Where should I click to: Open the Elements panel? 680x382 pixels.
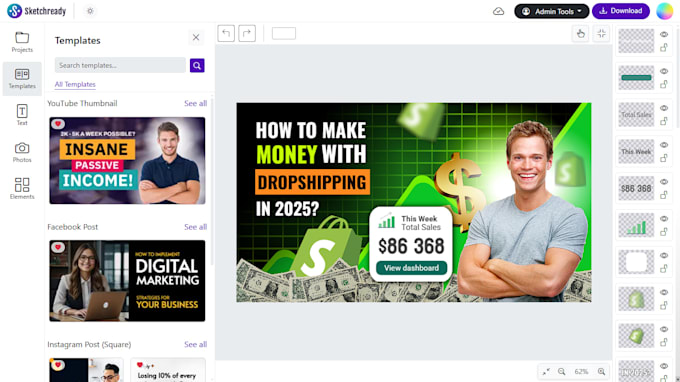point(22,189)
